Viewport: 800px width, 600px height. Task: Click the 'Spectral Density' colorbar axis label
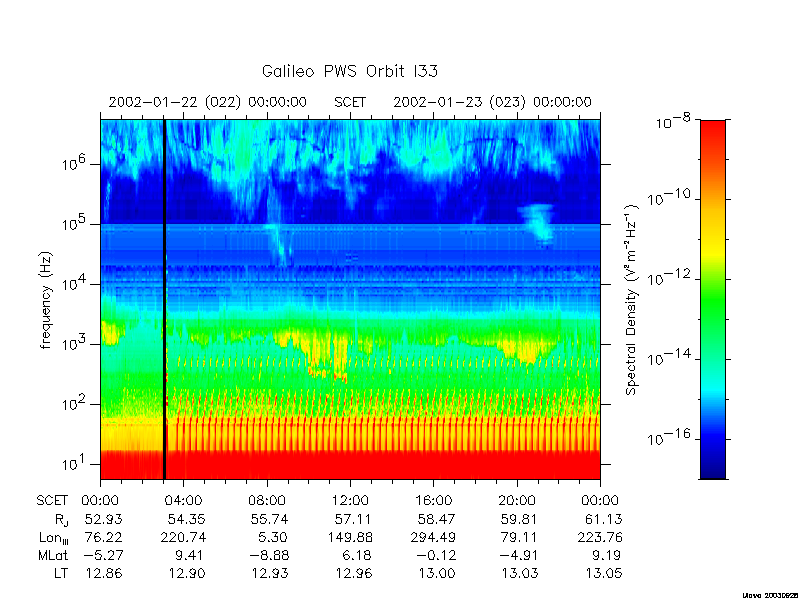coord(632,299)
